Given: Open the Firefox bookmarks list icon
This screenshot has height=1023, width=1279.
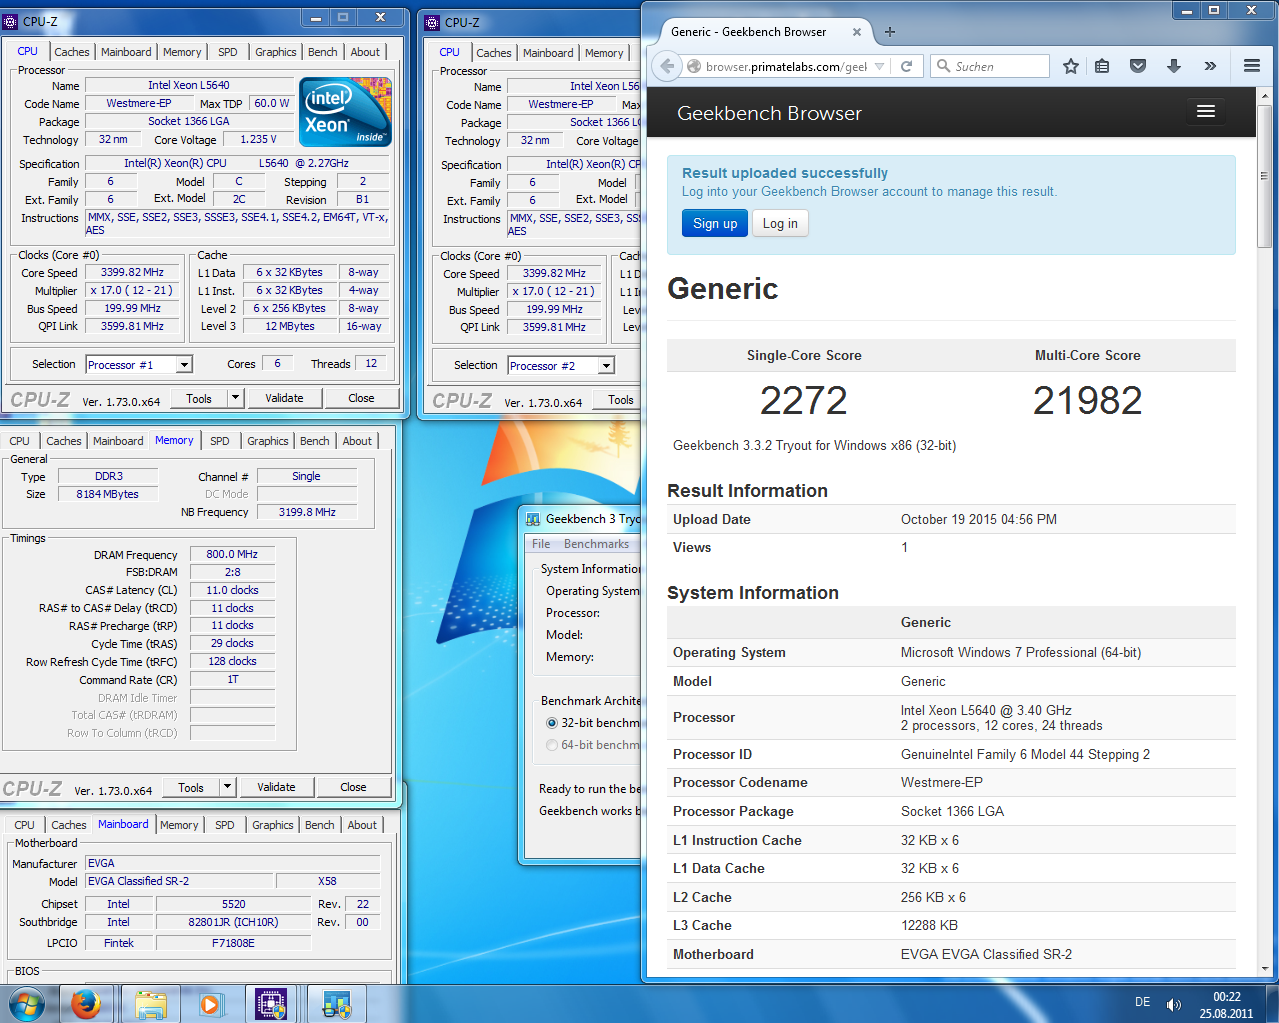Looking at the screenshot, I should coord(1102,66).
